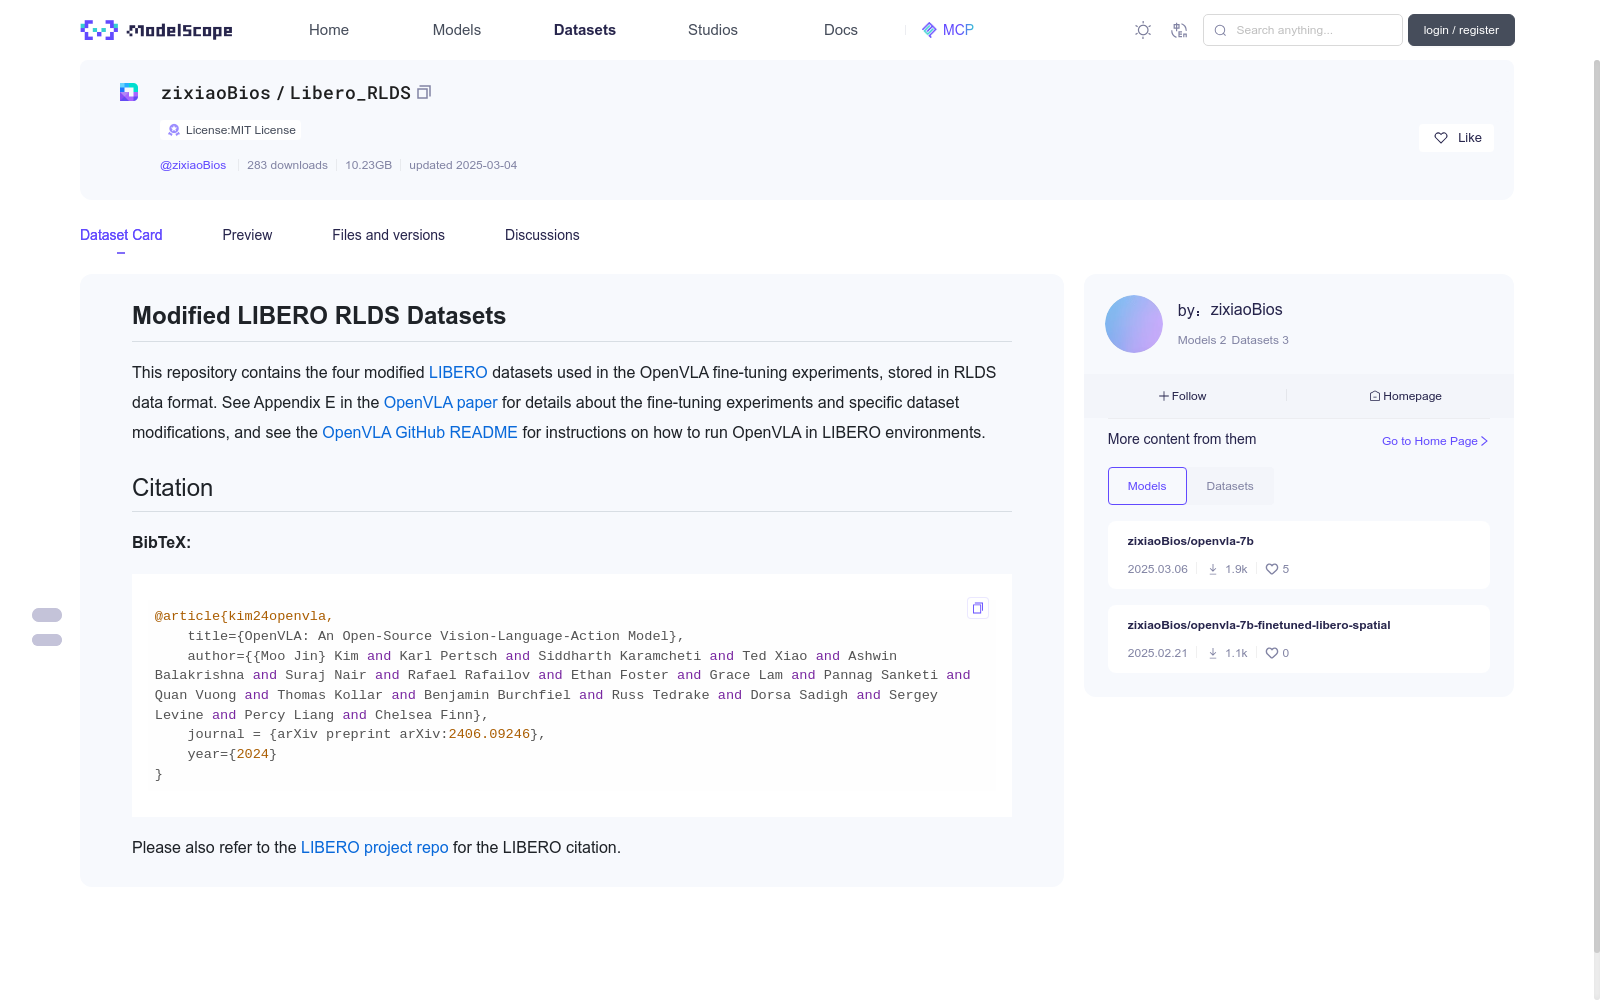This screenshot has height=1000, width=1600.
Task: Click the "Datasets 3" count under author
Action: point(1260,340)
